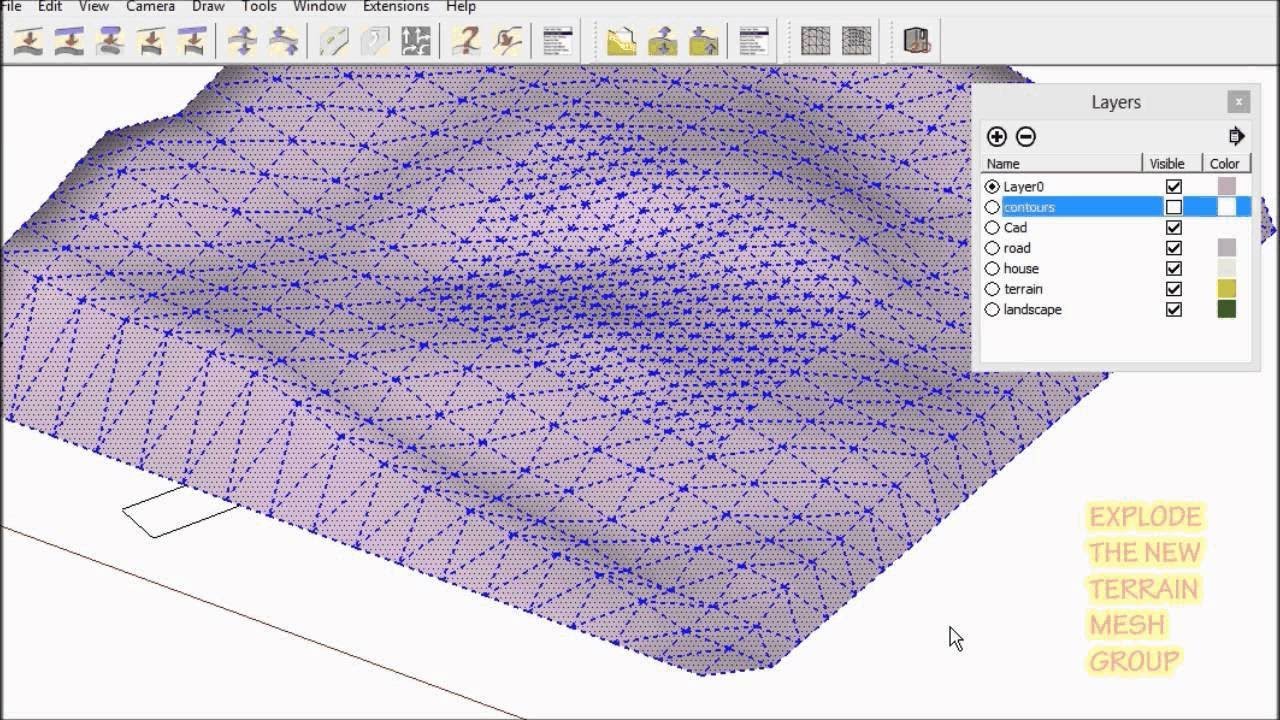The image size is (1280, 720).
Task: Set contours as the active layer
Action: click(992, 207)
